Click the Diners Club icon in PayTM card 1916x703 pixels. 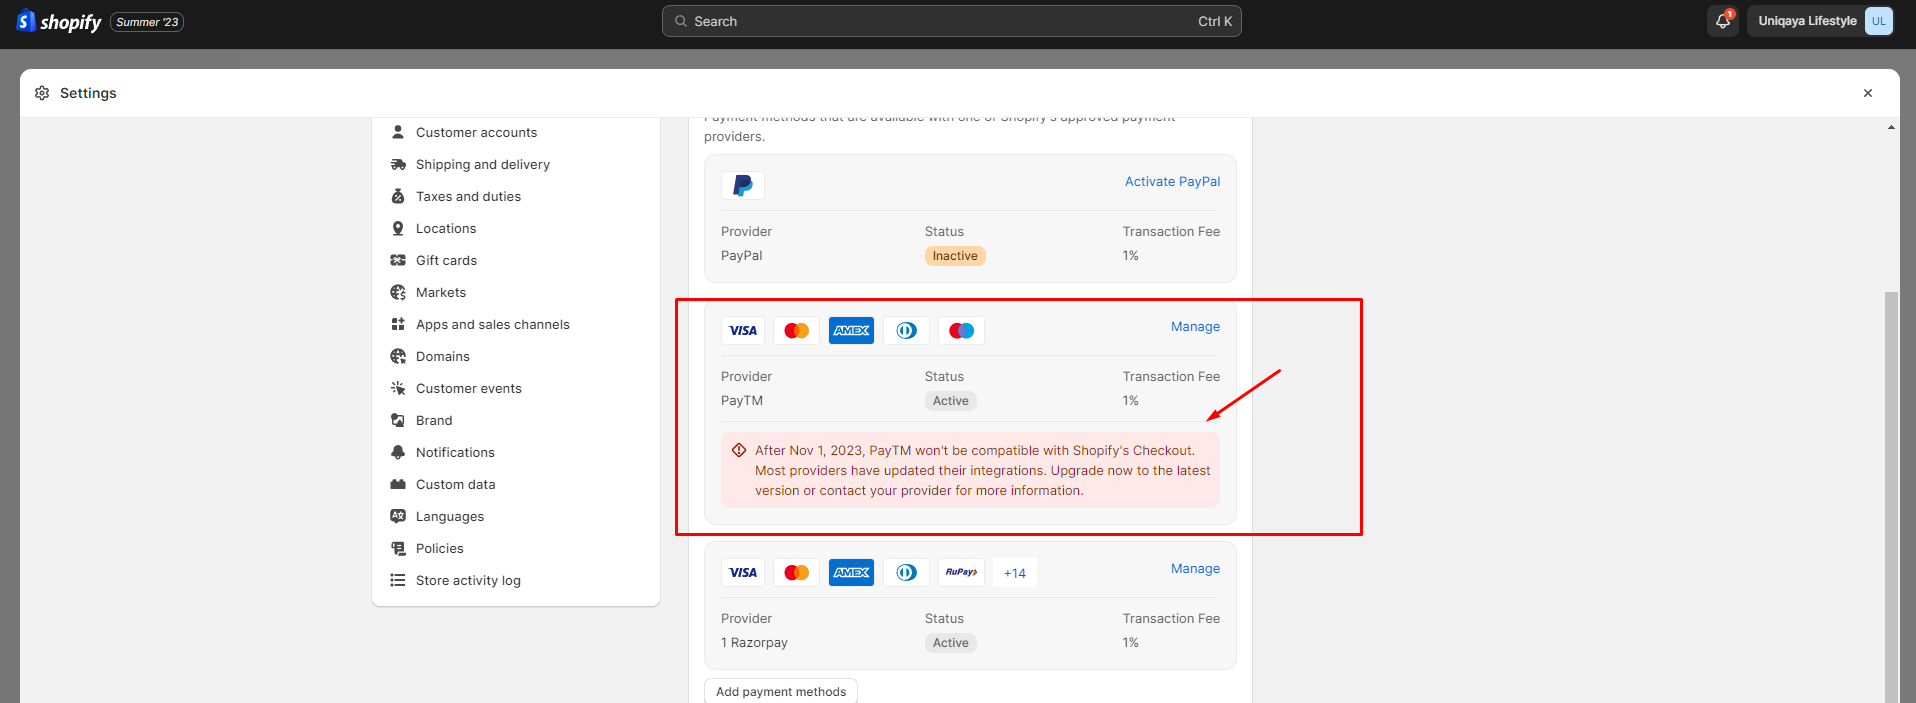(906, 330)
